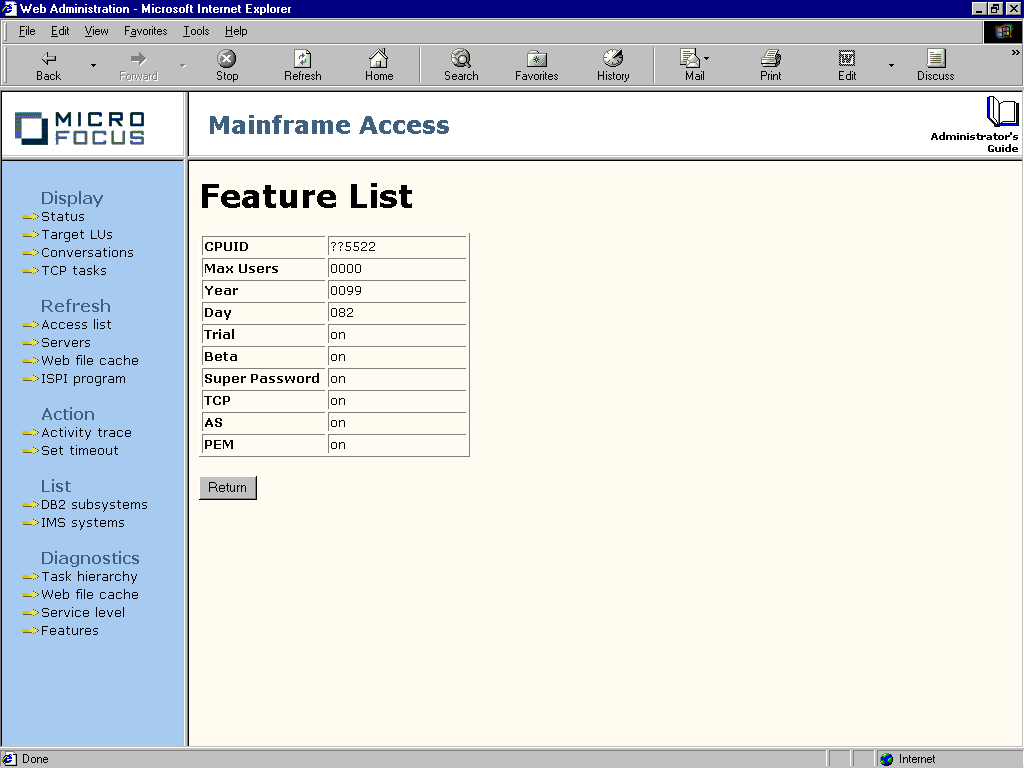Open the Tools menu

point(195,31)
